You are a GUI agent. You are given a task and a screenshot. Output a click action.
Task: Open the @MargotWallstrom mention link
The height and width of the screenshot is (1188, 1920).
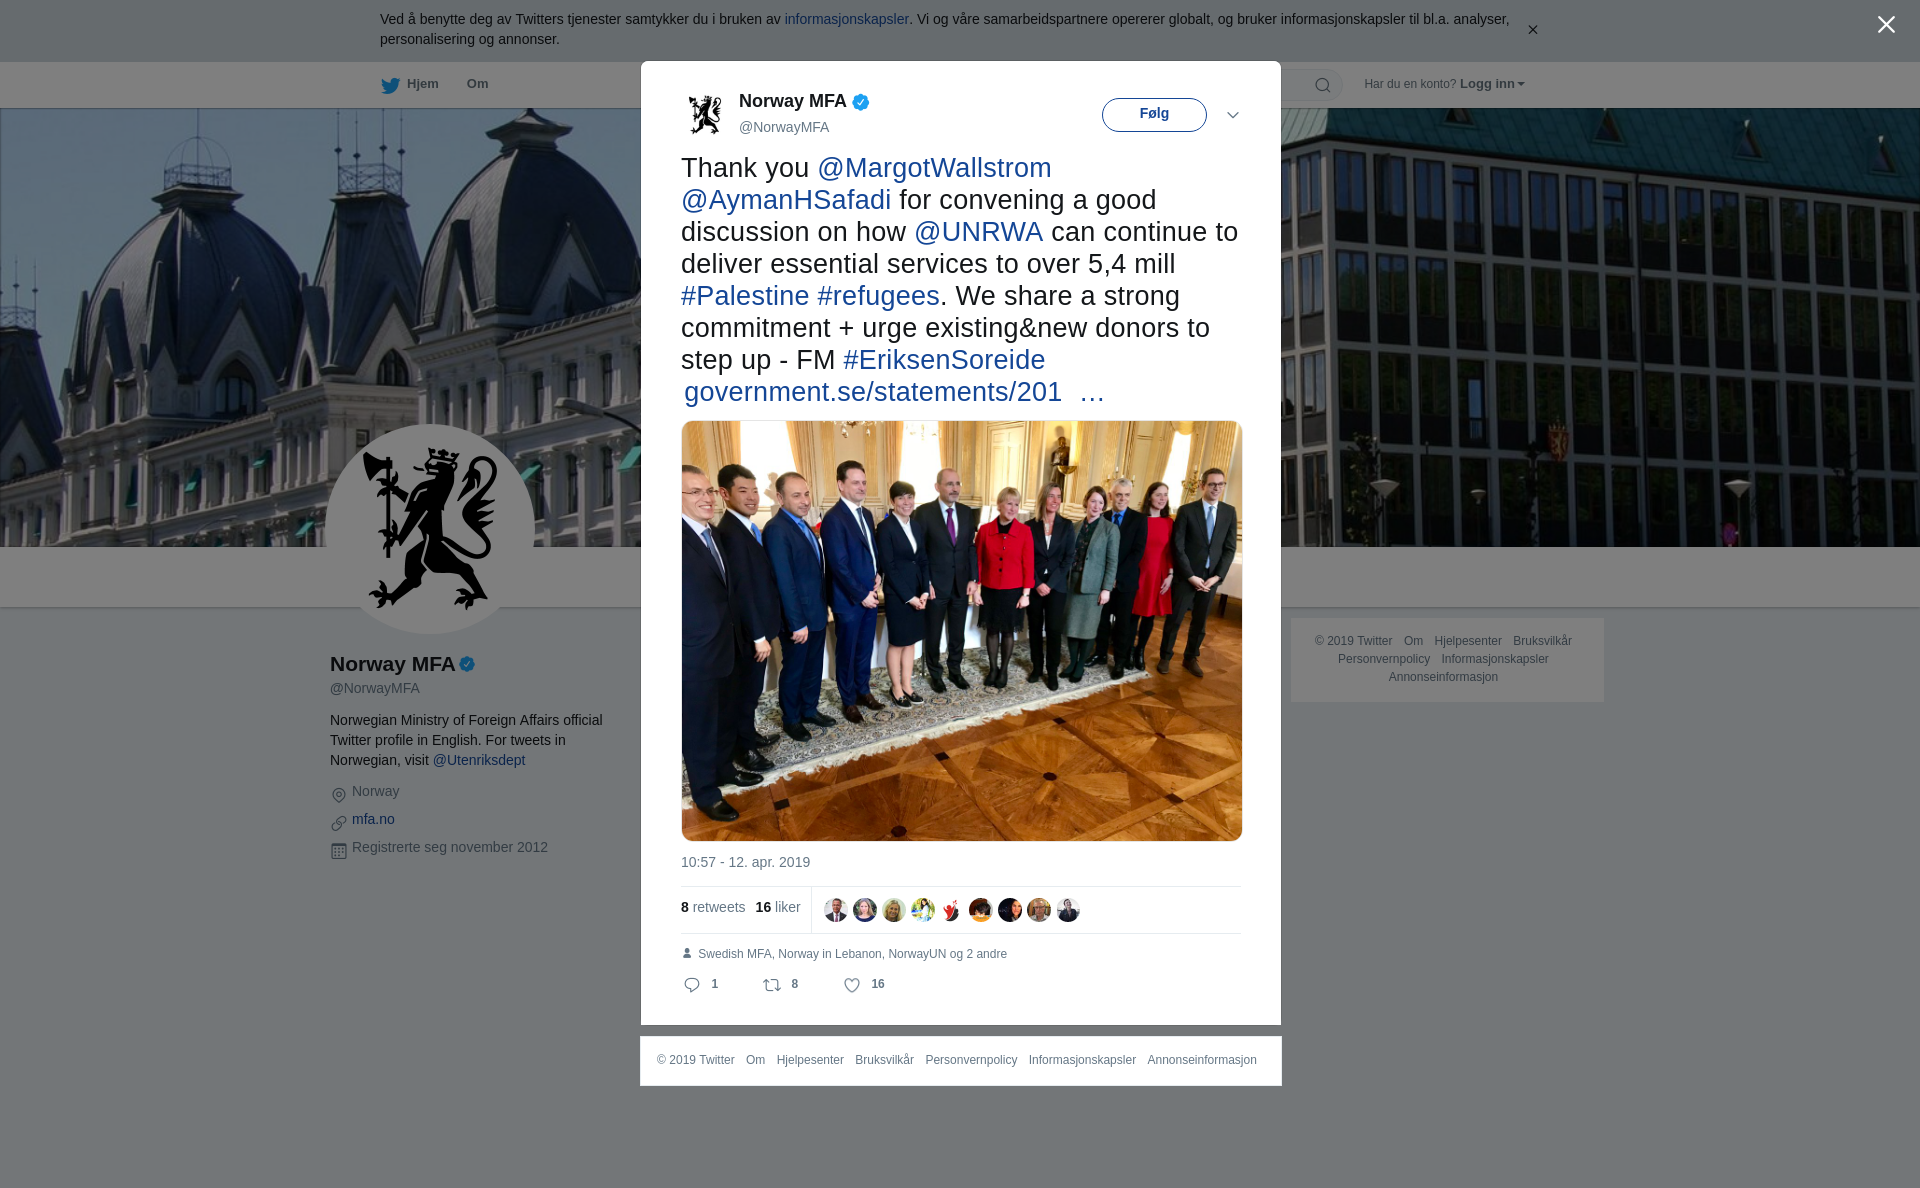(x=934, y=168)
